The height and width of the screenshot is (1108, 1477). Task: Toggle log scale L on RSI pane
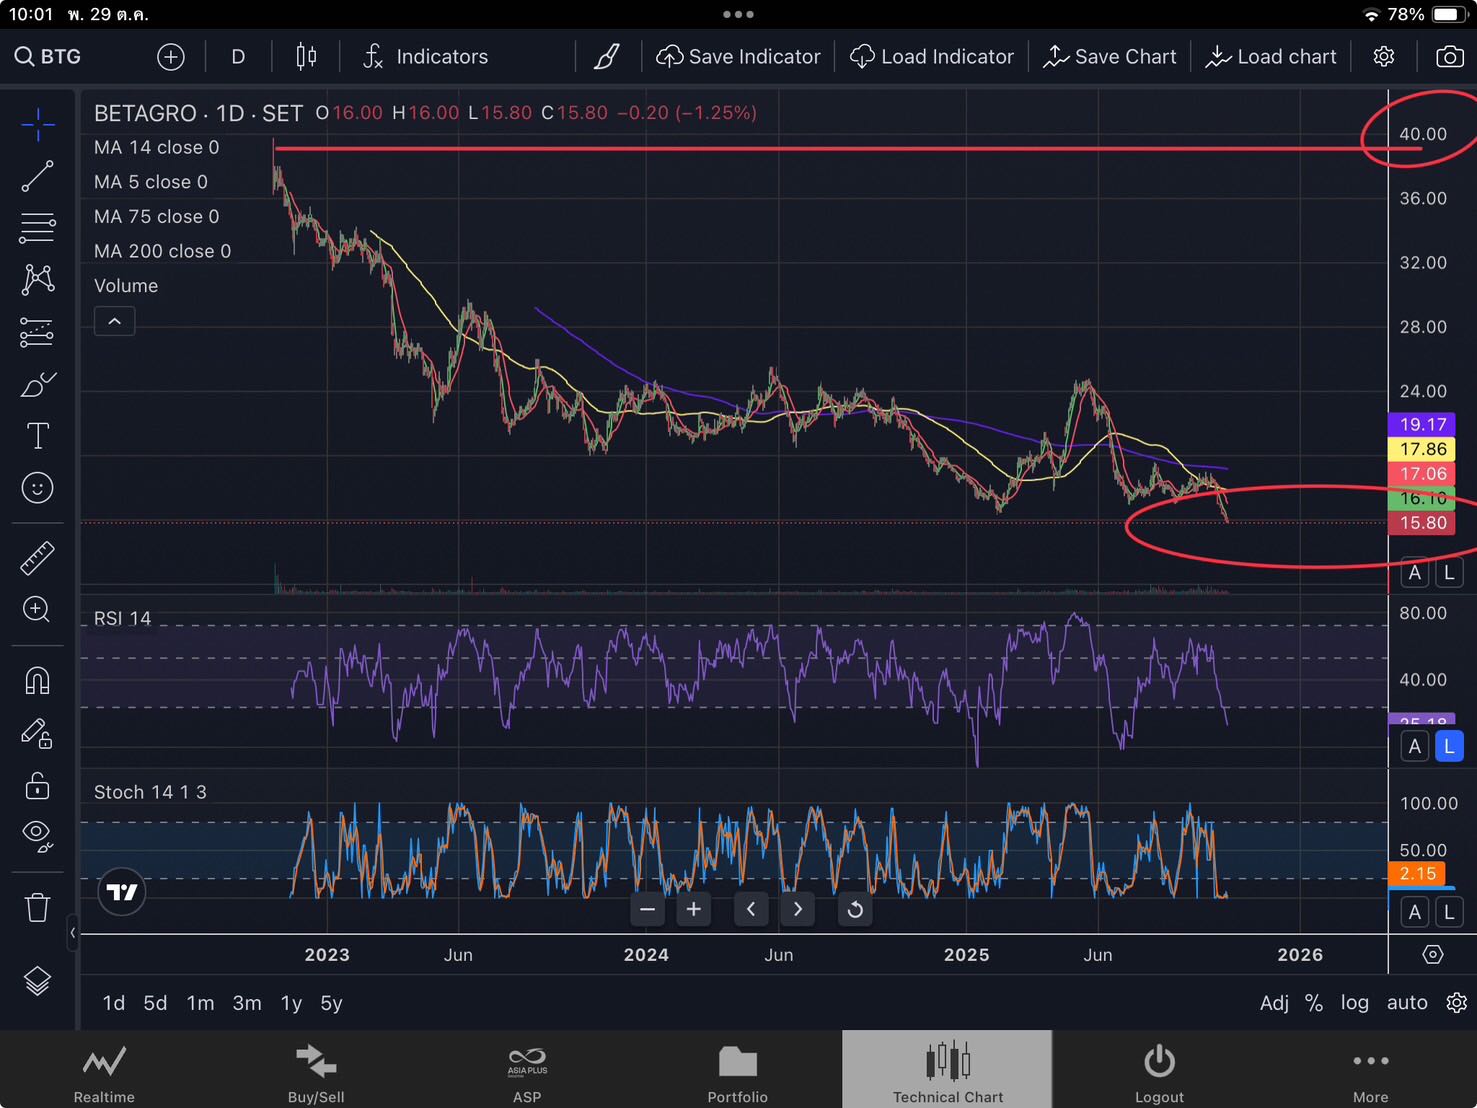tap(1449, 746)
